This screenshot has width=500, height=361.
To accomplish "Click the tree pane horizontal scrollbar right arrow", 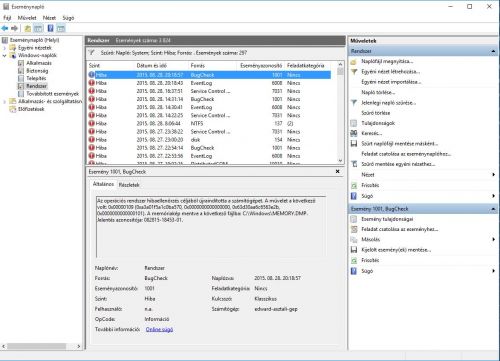I will (x=79, y=346).
